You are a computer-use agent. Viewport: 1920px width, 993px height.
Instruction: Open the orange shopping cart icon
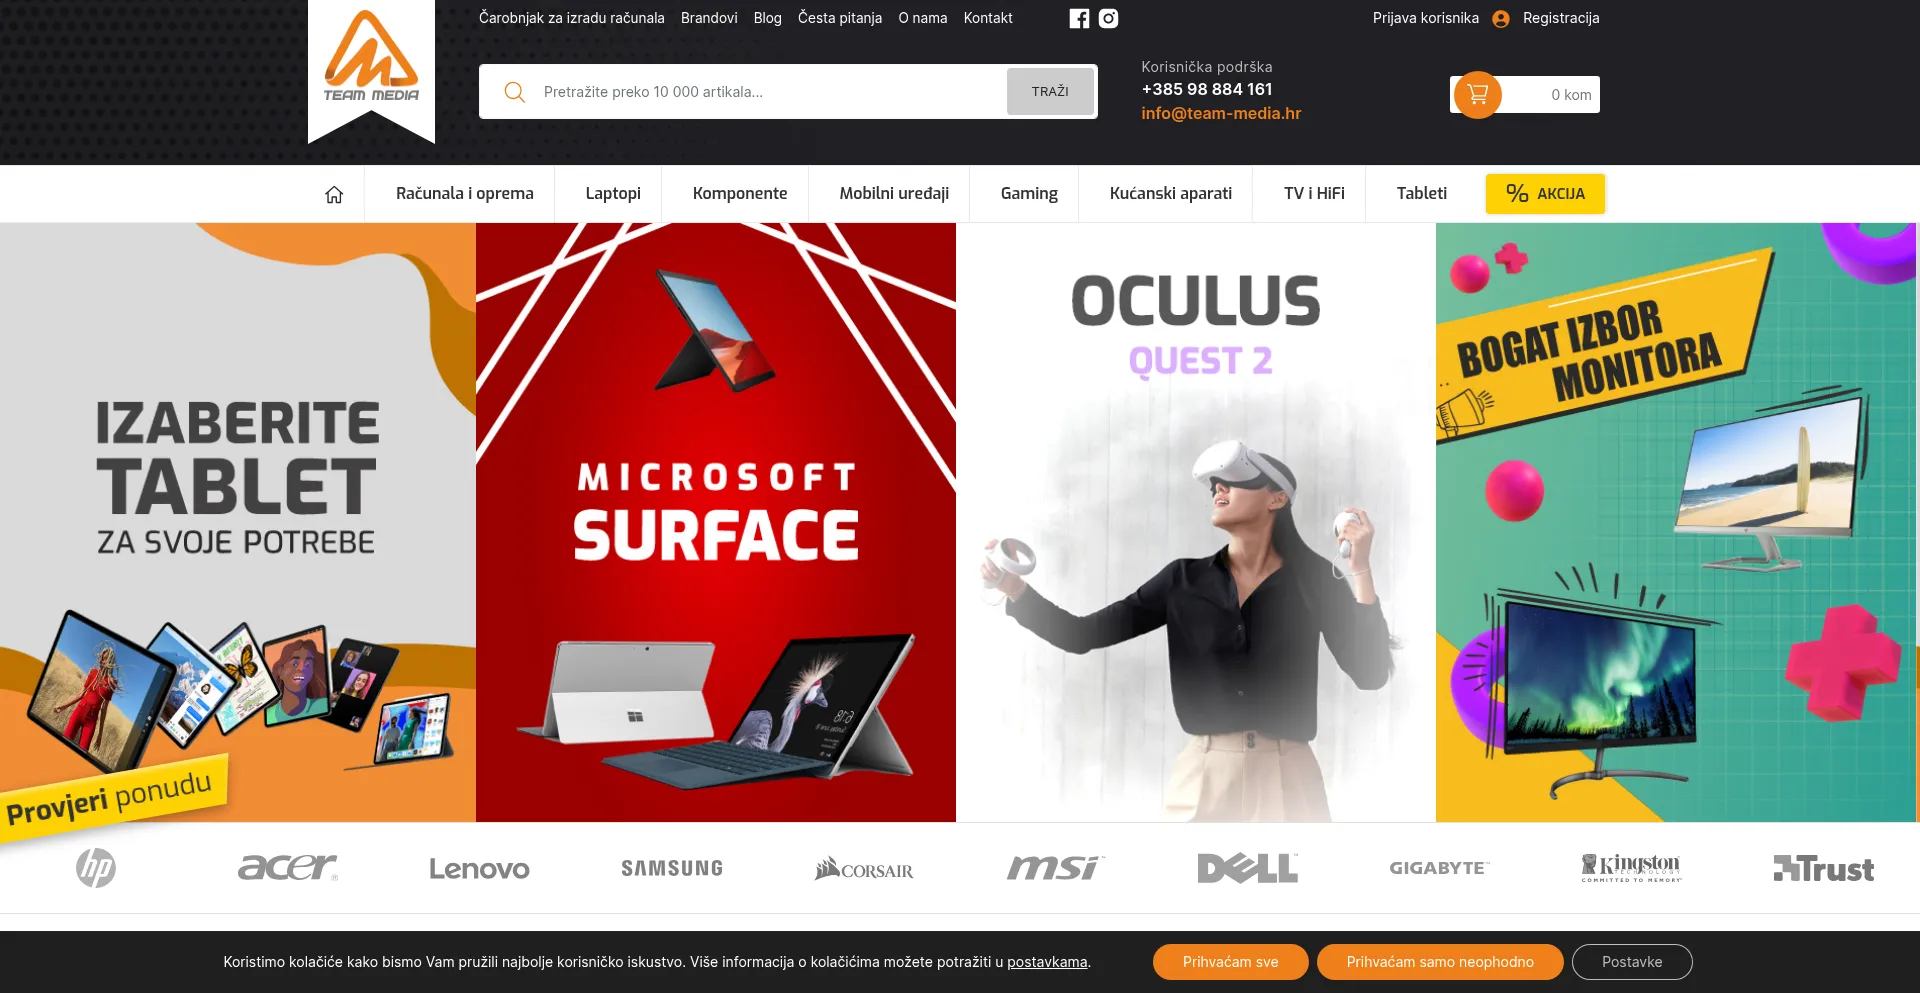tap(1477, 95)
